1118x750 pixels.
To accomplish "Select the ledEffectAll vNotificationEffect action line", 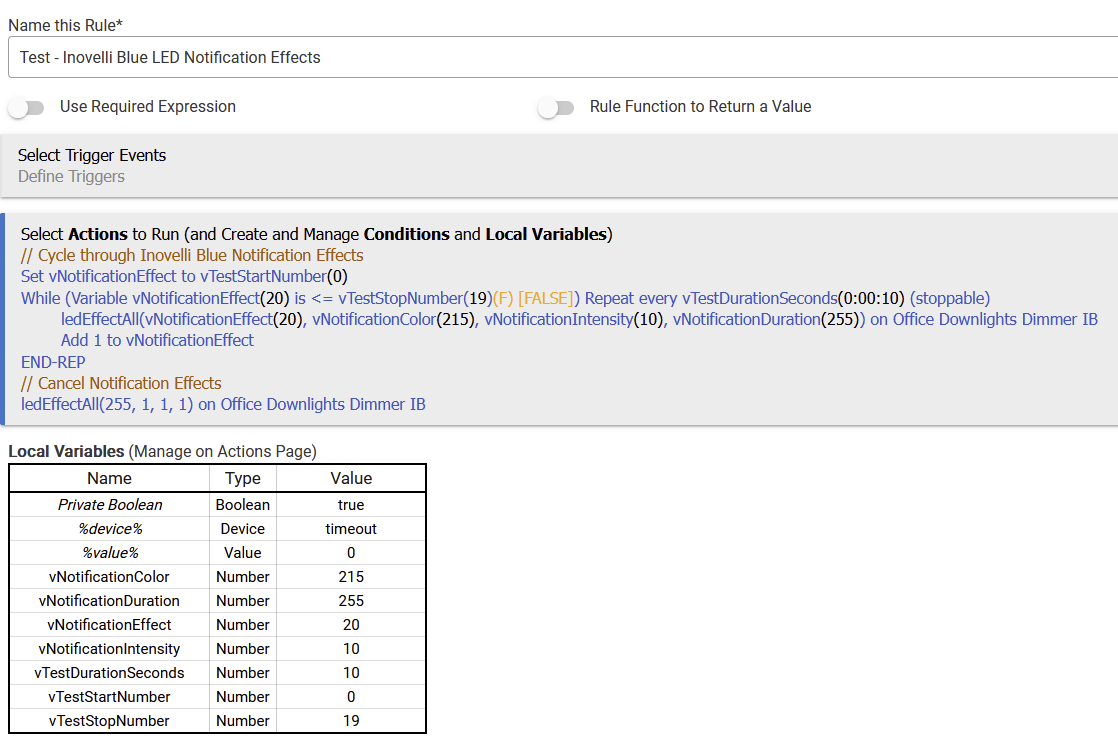I will pyautogui.click(x=579, y=319).
